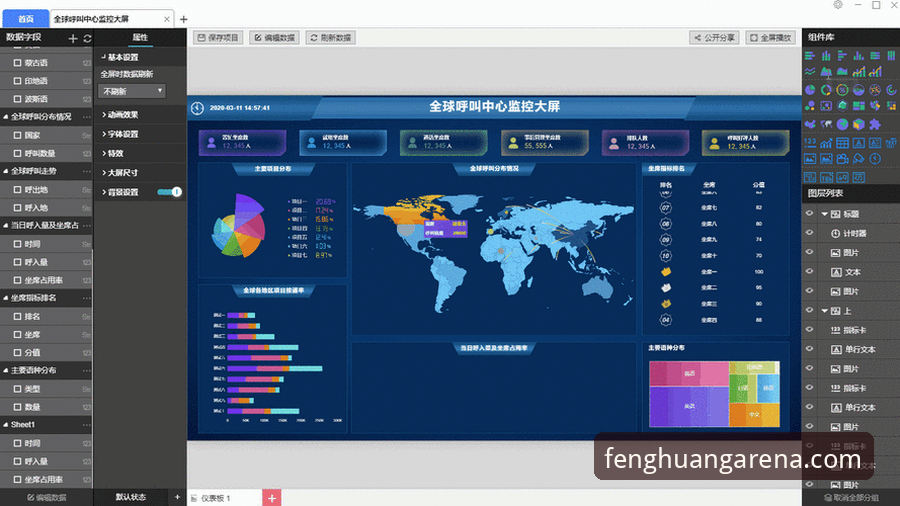Hide the 标题 group layer
Image resolution: width=900 pixels, height=506 pixels.
click(x=809, y=213)
